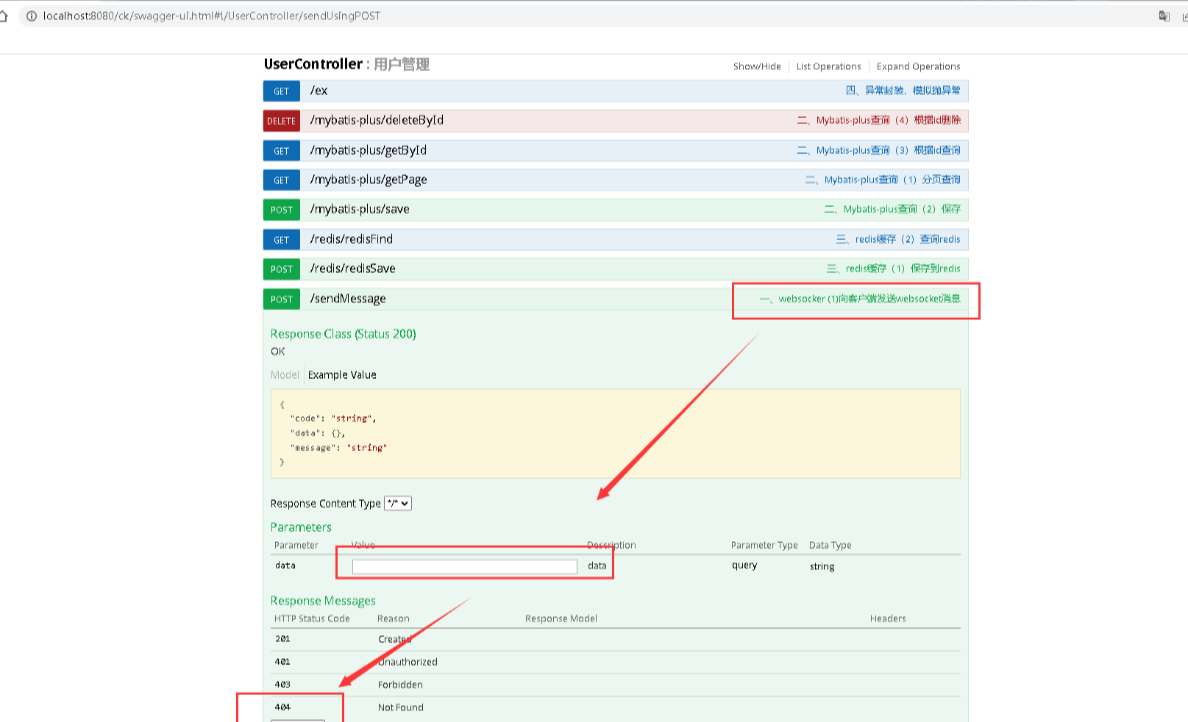Open the Response Content Type dropdown
The width and height of the screenshot is (1188, 722).
tap(398, 504)
